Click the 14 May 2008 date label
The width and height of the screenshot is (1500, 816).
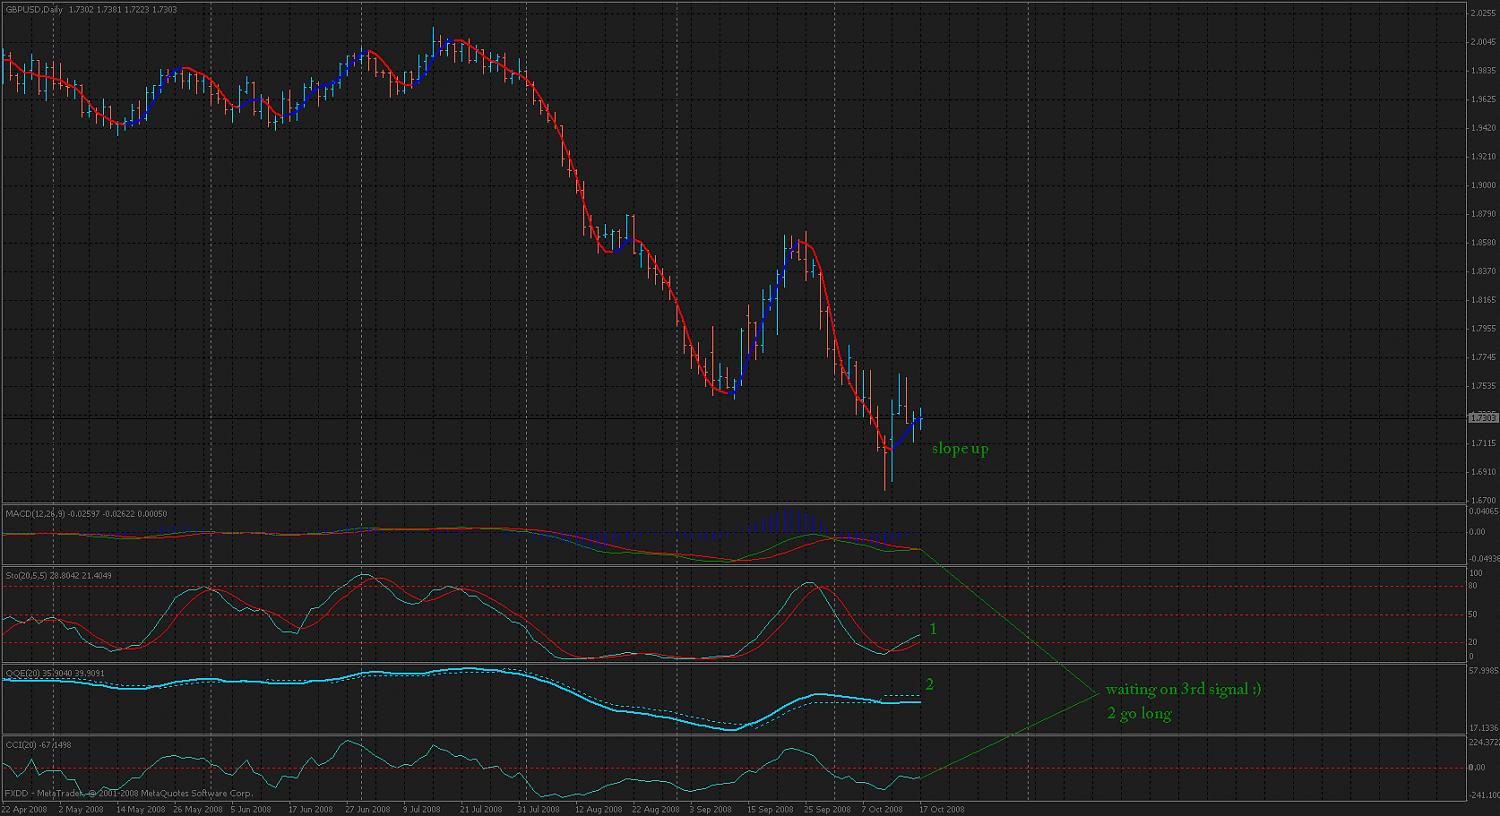pos(139,809)
